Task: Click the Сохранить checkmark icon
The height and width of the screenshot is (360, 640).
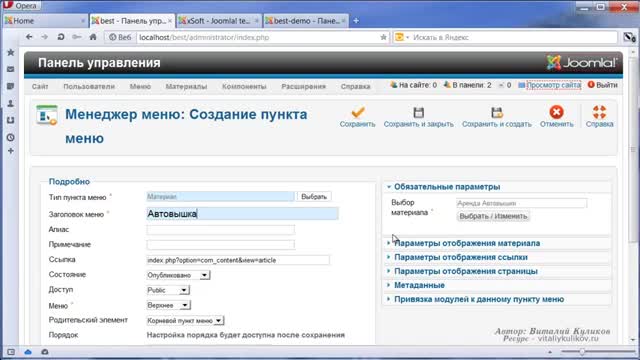Action: [358, 112]
